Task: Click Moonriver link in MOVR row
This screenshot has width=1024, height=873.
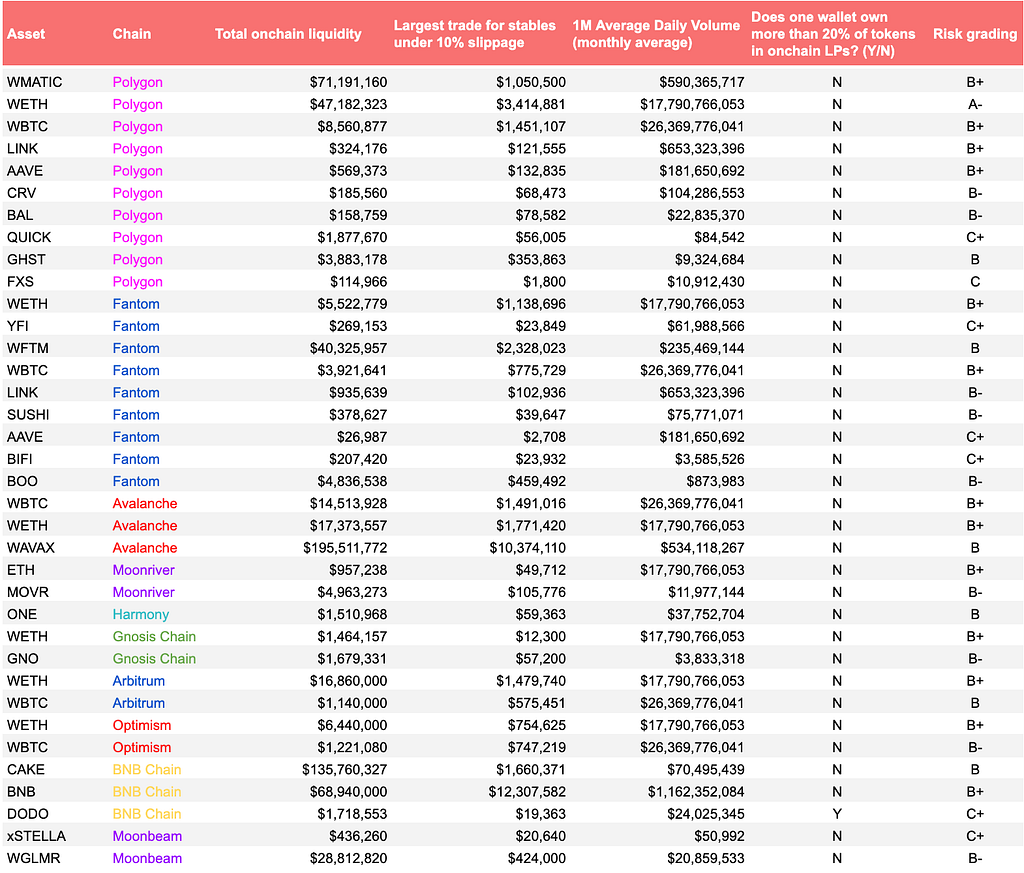Action: (144, 593)
